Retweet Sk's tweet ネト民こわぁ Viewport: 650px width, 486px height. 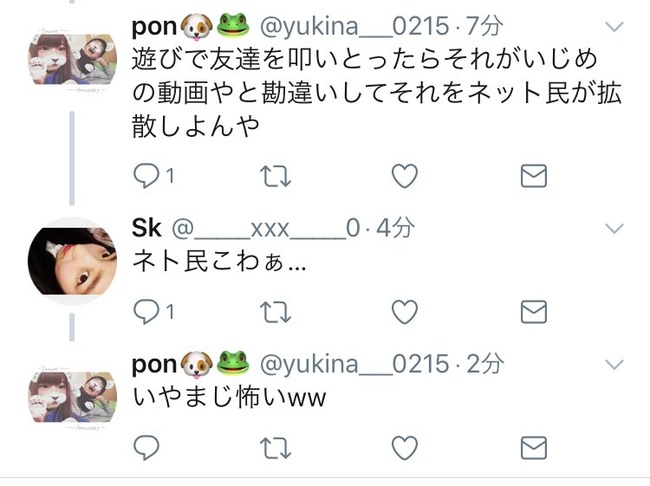click(x=275, y=312)
